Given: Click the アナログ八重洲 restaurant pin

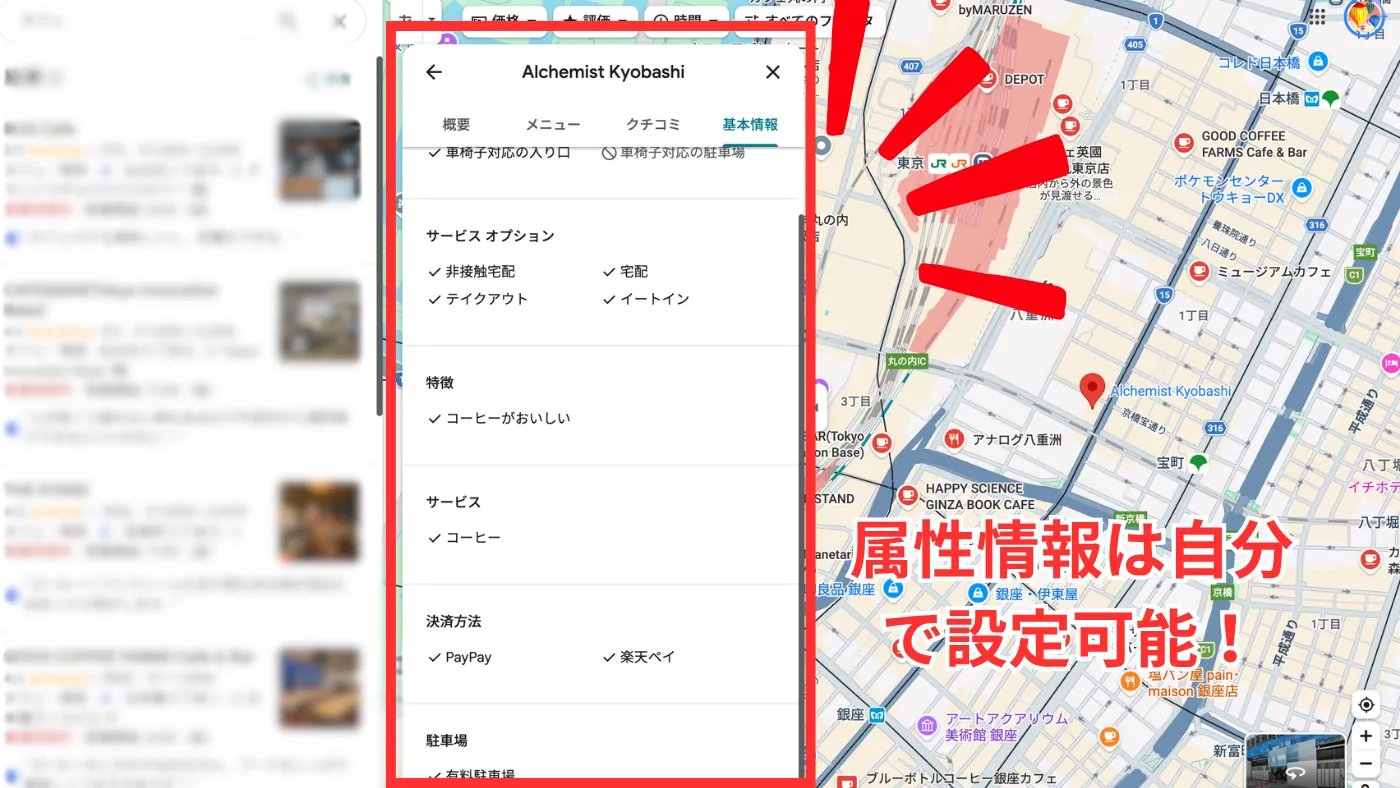Looking at the screenshot, I should [x=954, y=438].
